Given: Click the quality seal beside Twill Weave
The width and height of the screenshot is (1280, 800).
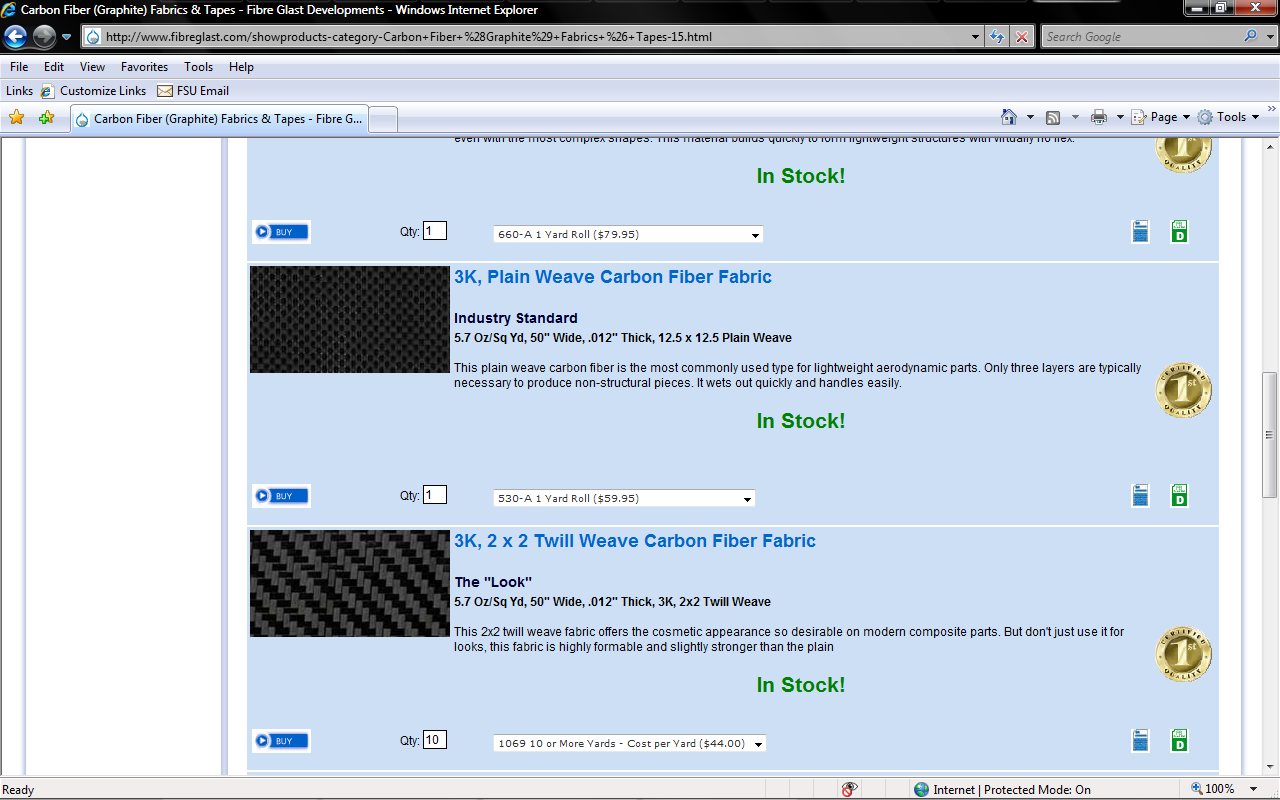Looking at the screenshot, I should click(1184, 655).
